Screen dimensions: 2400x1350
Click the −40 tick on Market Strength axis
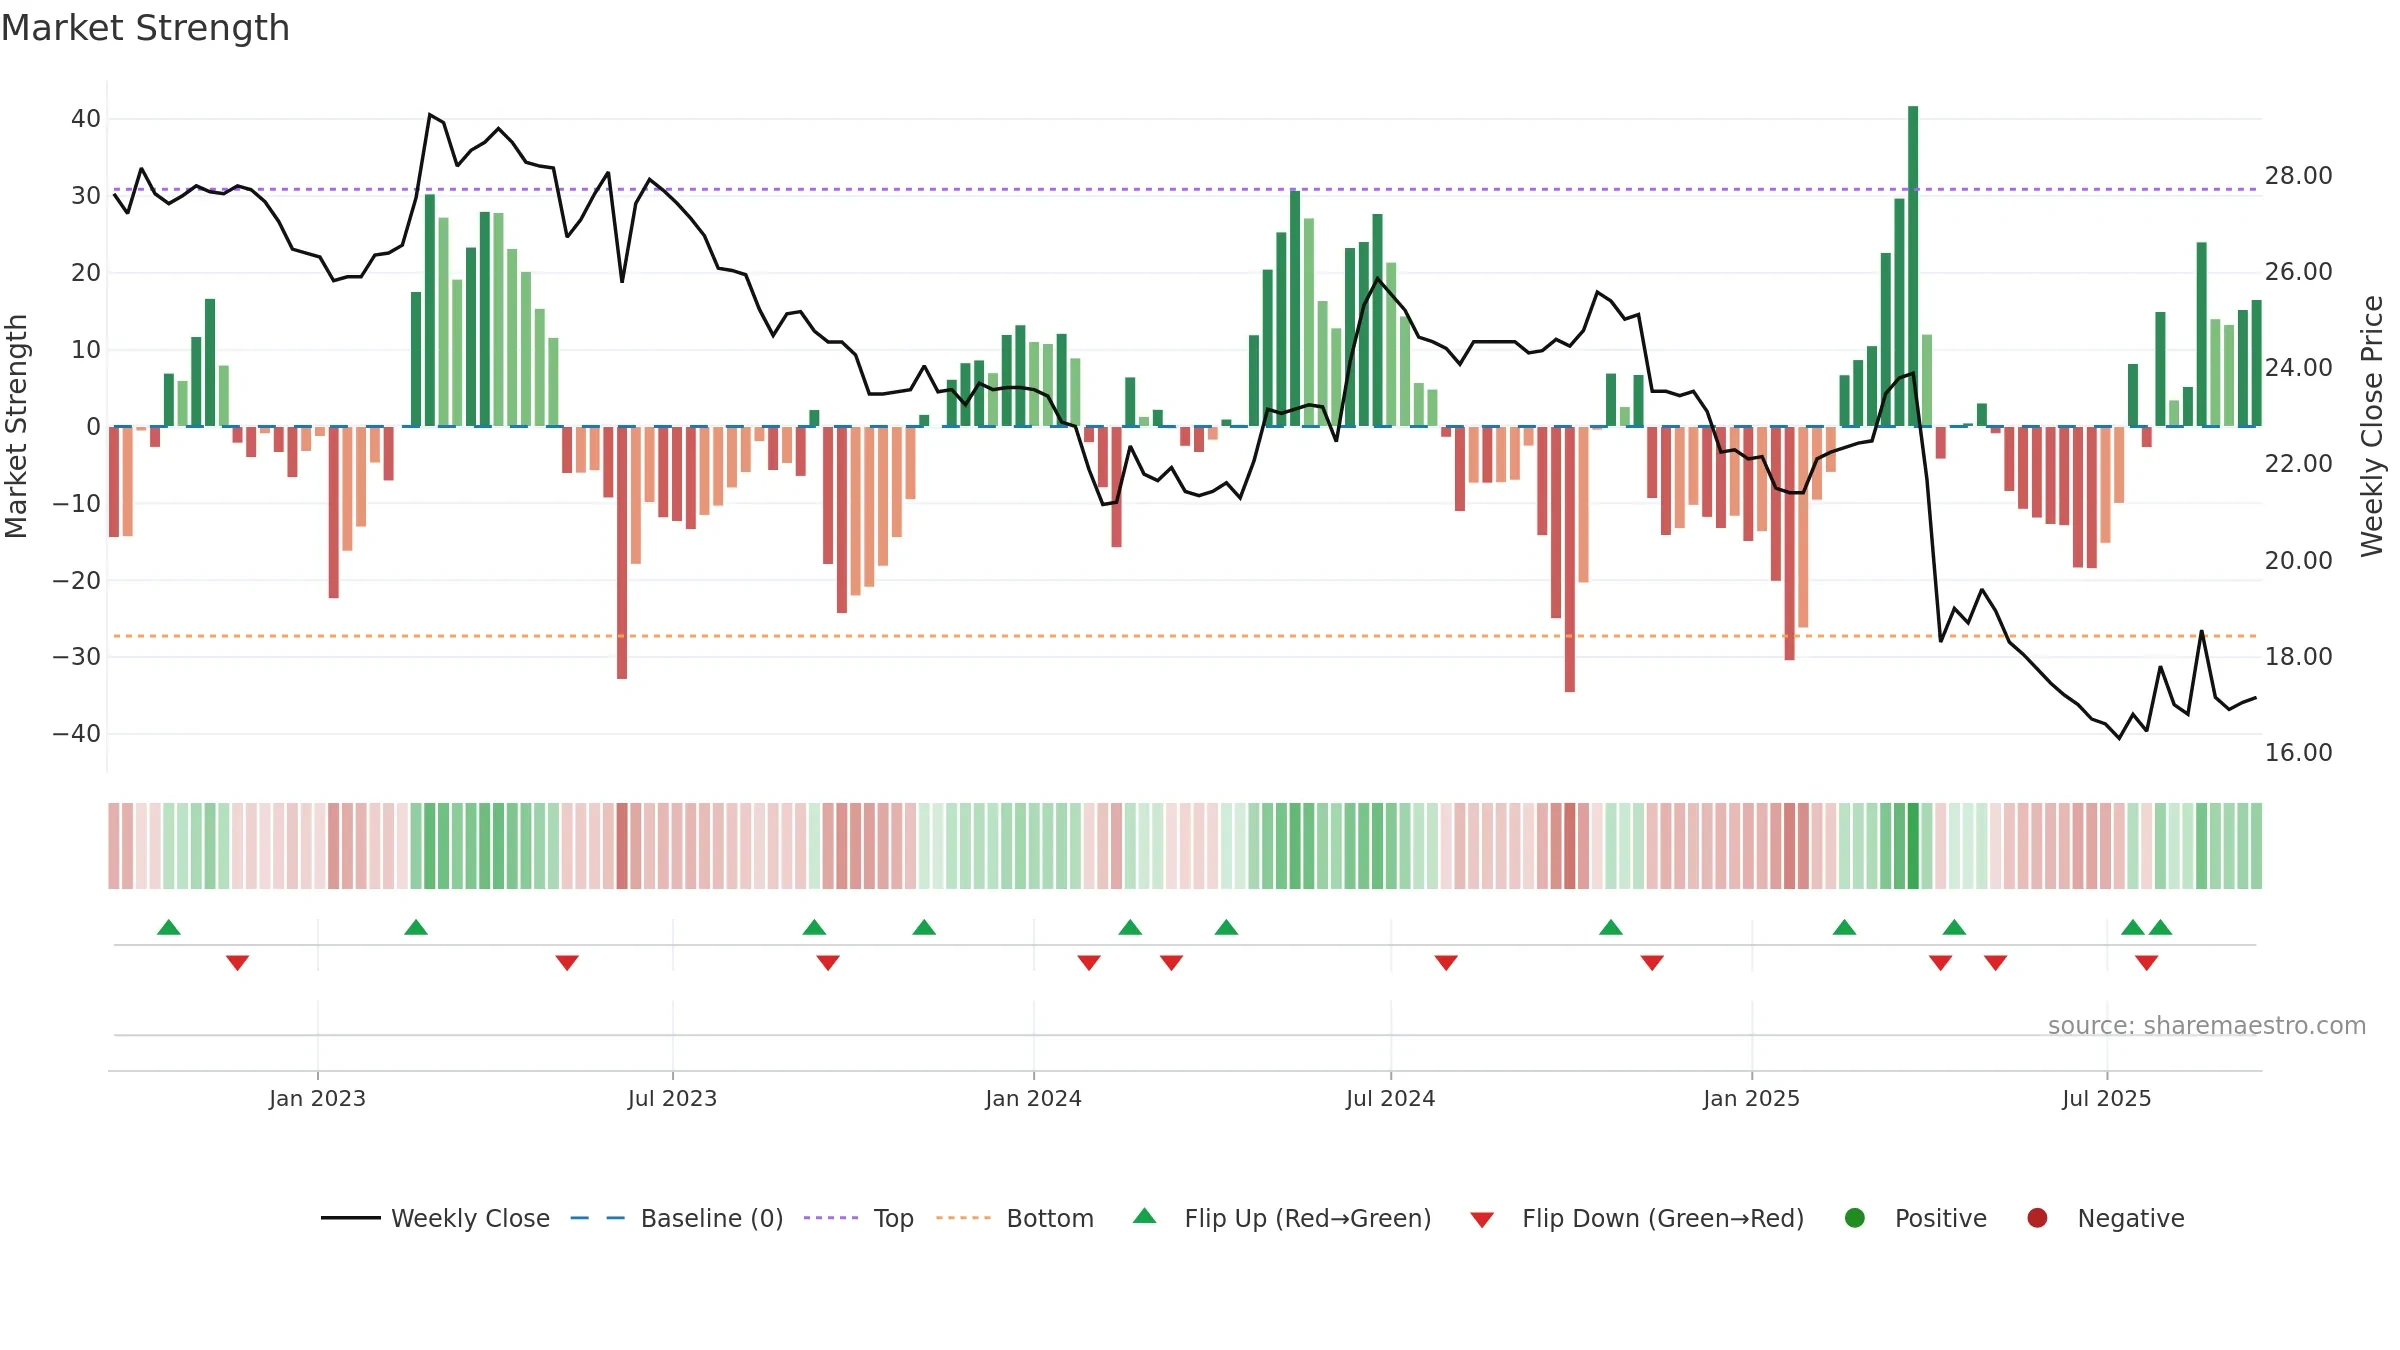pos(77,734)
